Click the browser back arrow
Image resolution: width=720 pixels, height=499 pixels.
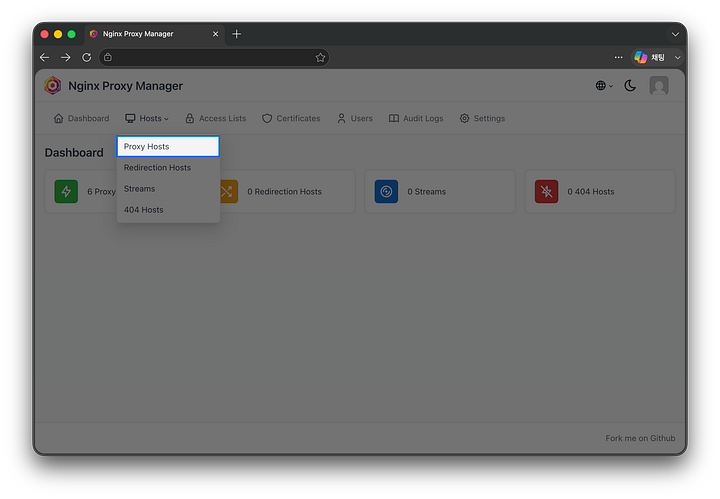click(x=45, y=57)
